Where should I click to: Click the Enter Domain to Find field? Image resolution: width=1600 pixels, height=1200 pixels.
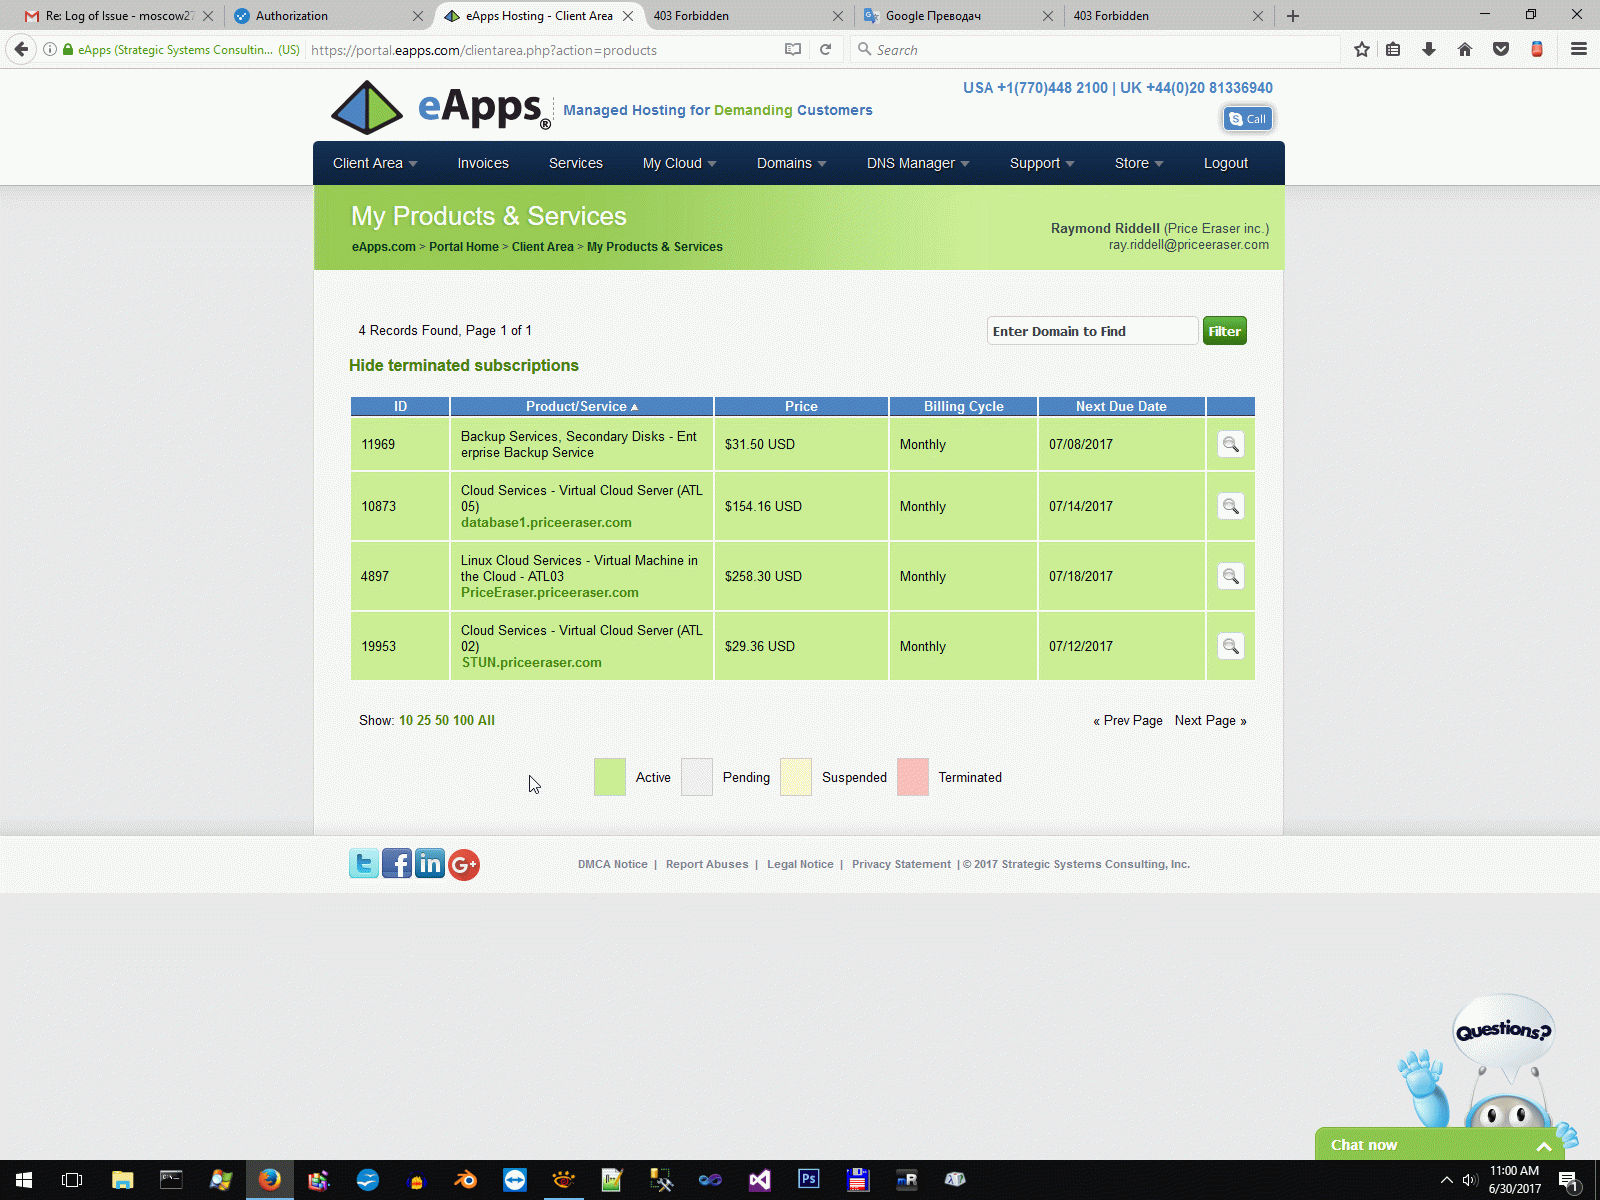tap(1092, 331)
